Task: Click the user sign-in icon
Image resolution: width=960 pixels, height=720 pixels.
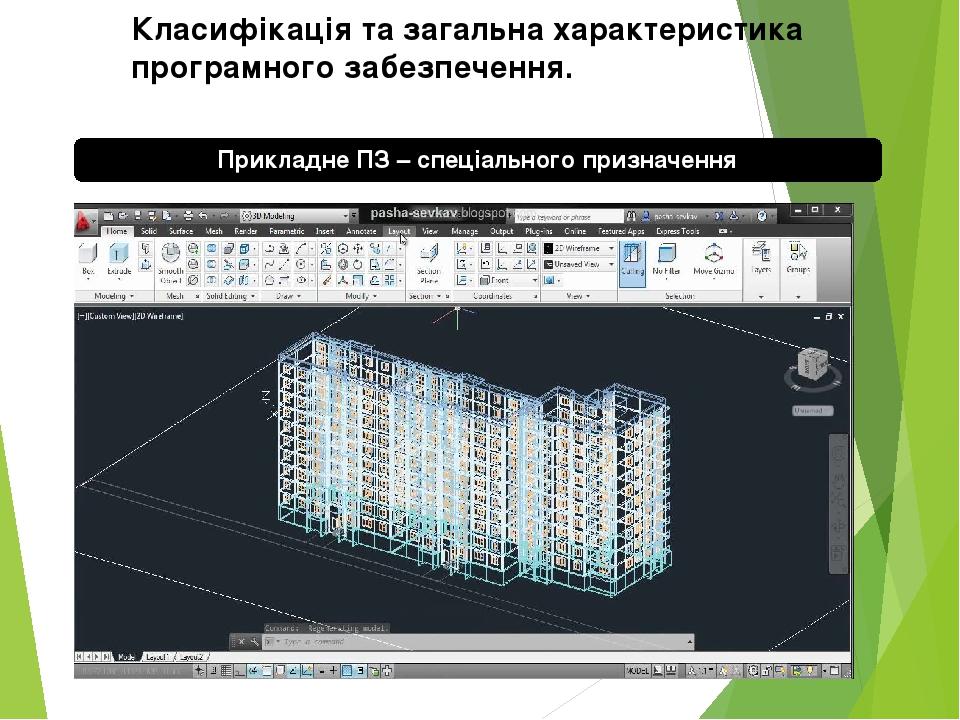Action: point(645,216)
